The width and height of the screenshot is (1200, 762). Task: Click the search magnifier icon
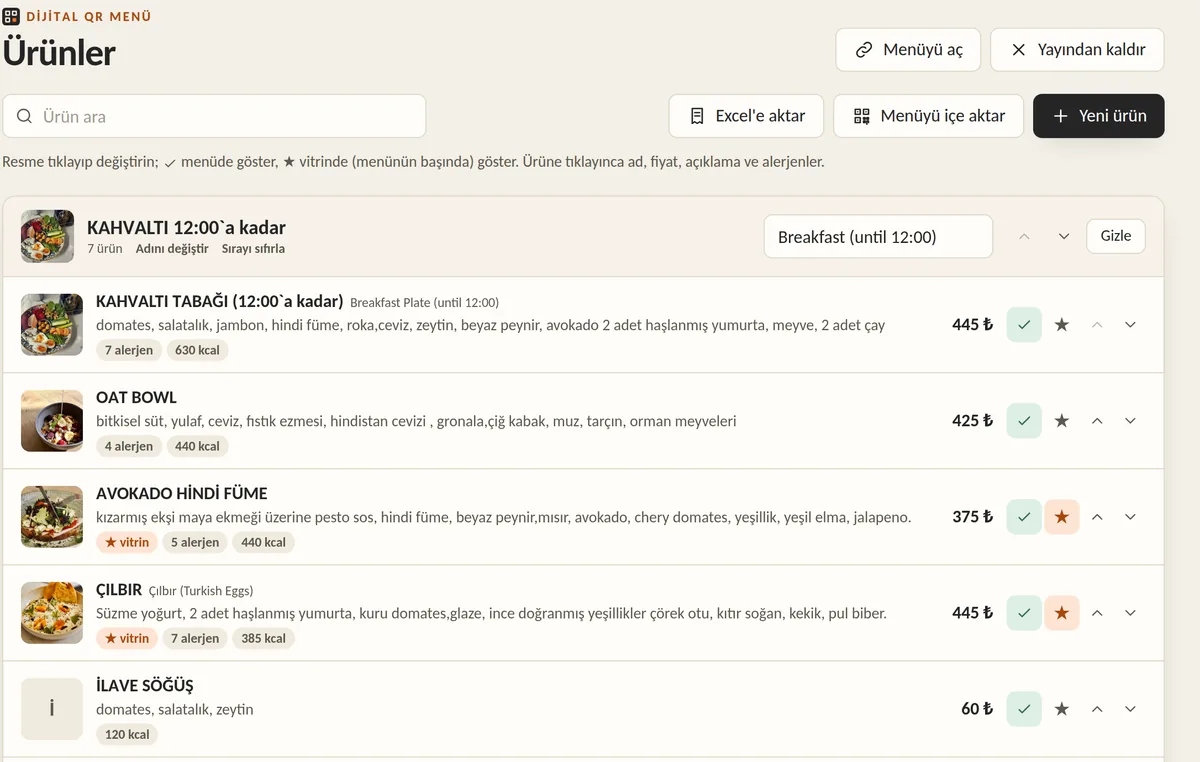click(x=24, y=116)
